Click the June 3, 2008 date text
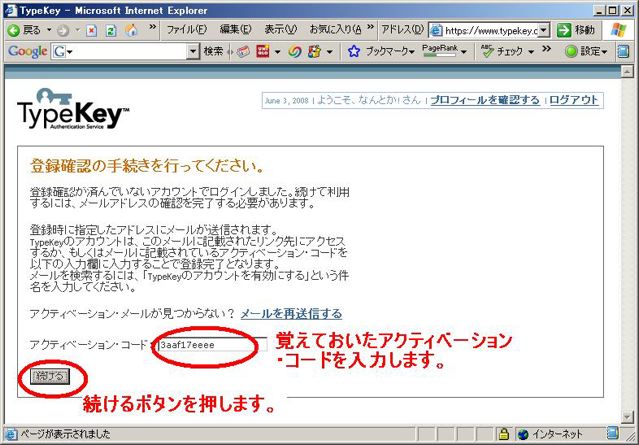 coord(286,101)
